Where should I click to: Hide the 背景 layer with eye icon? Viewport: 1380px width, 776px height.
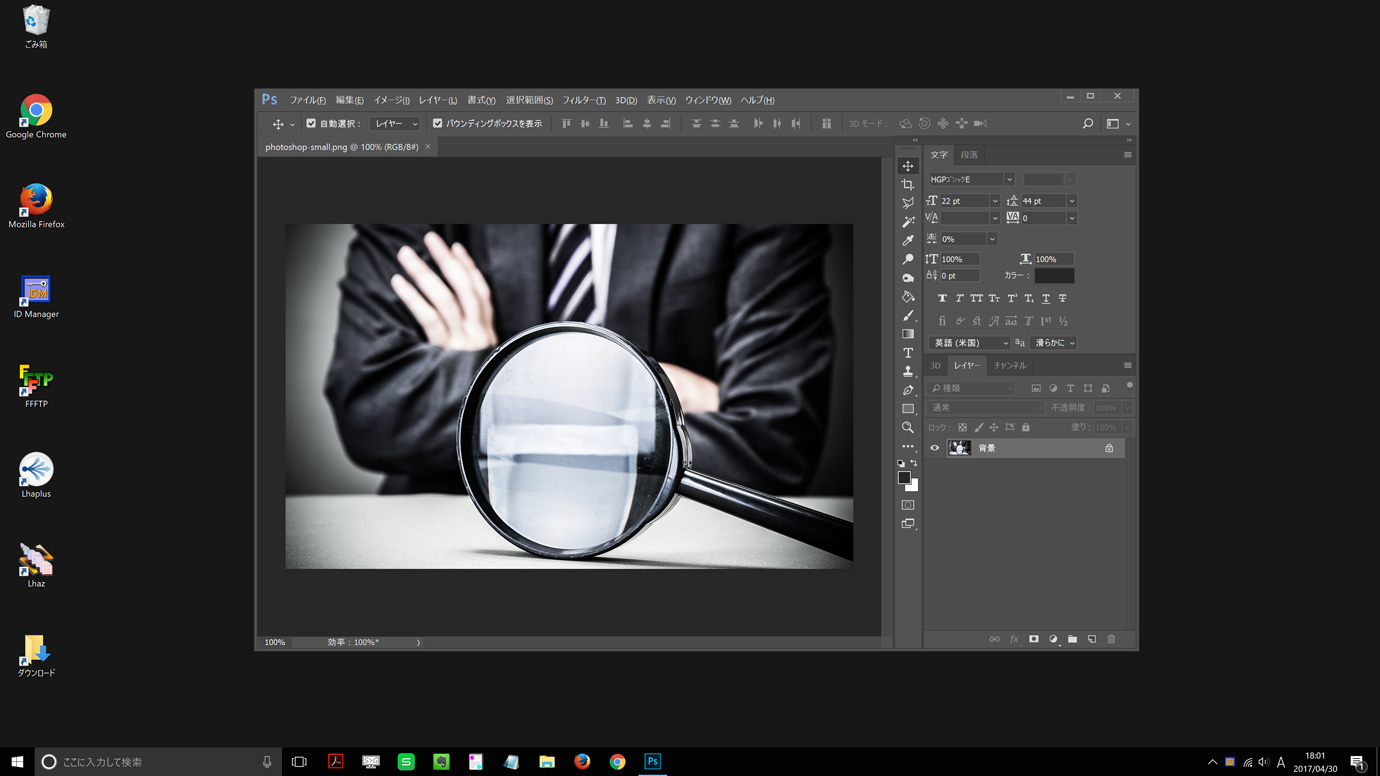point(935,448)
